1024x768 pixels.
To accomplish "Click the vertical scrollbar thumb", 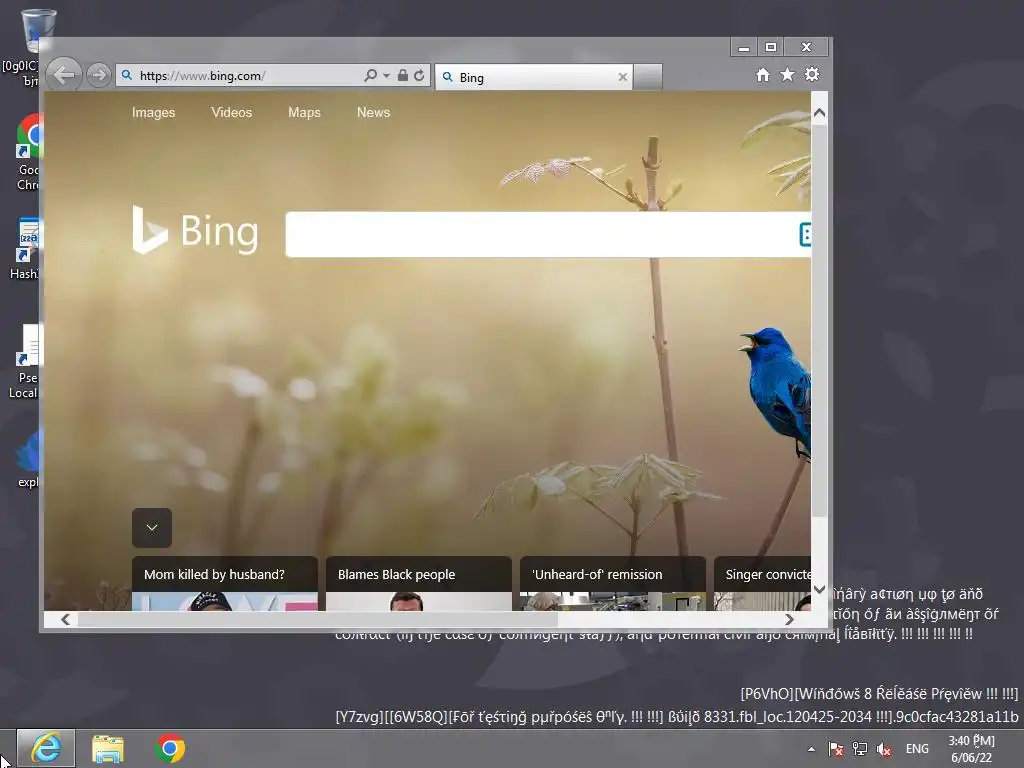I will click(x=820, y=320).
